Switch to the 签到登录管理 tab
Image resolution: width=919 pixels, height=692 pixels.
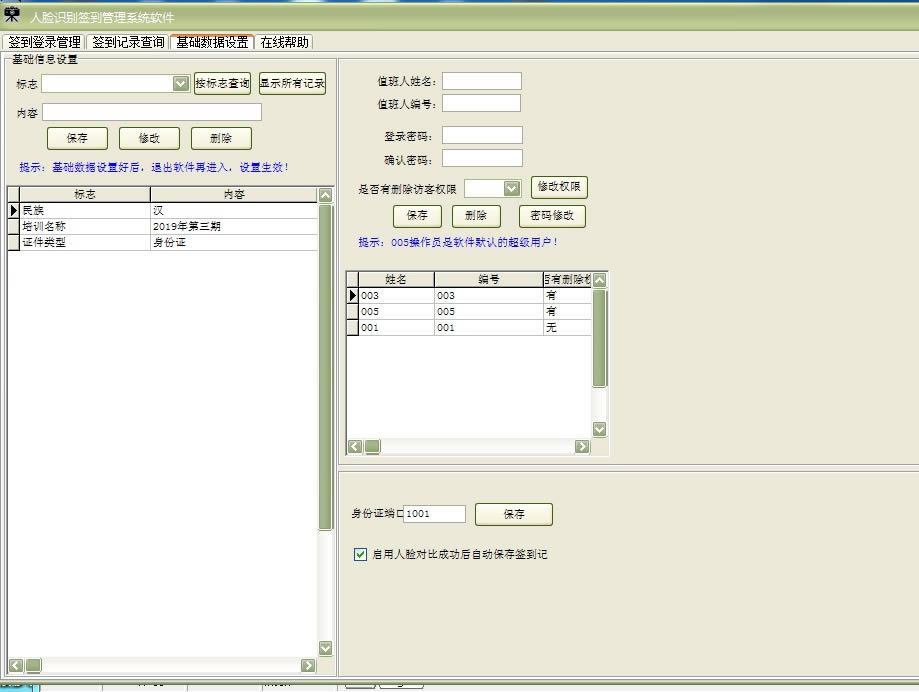coord(44,42)
